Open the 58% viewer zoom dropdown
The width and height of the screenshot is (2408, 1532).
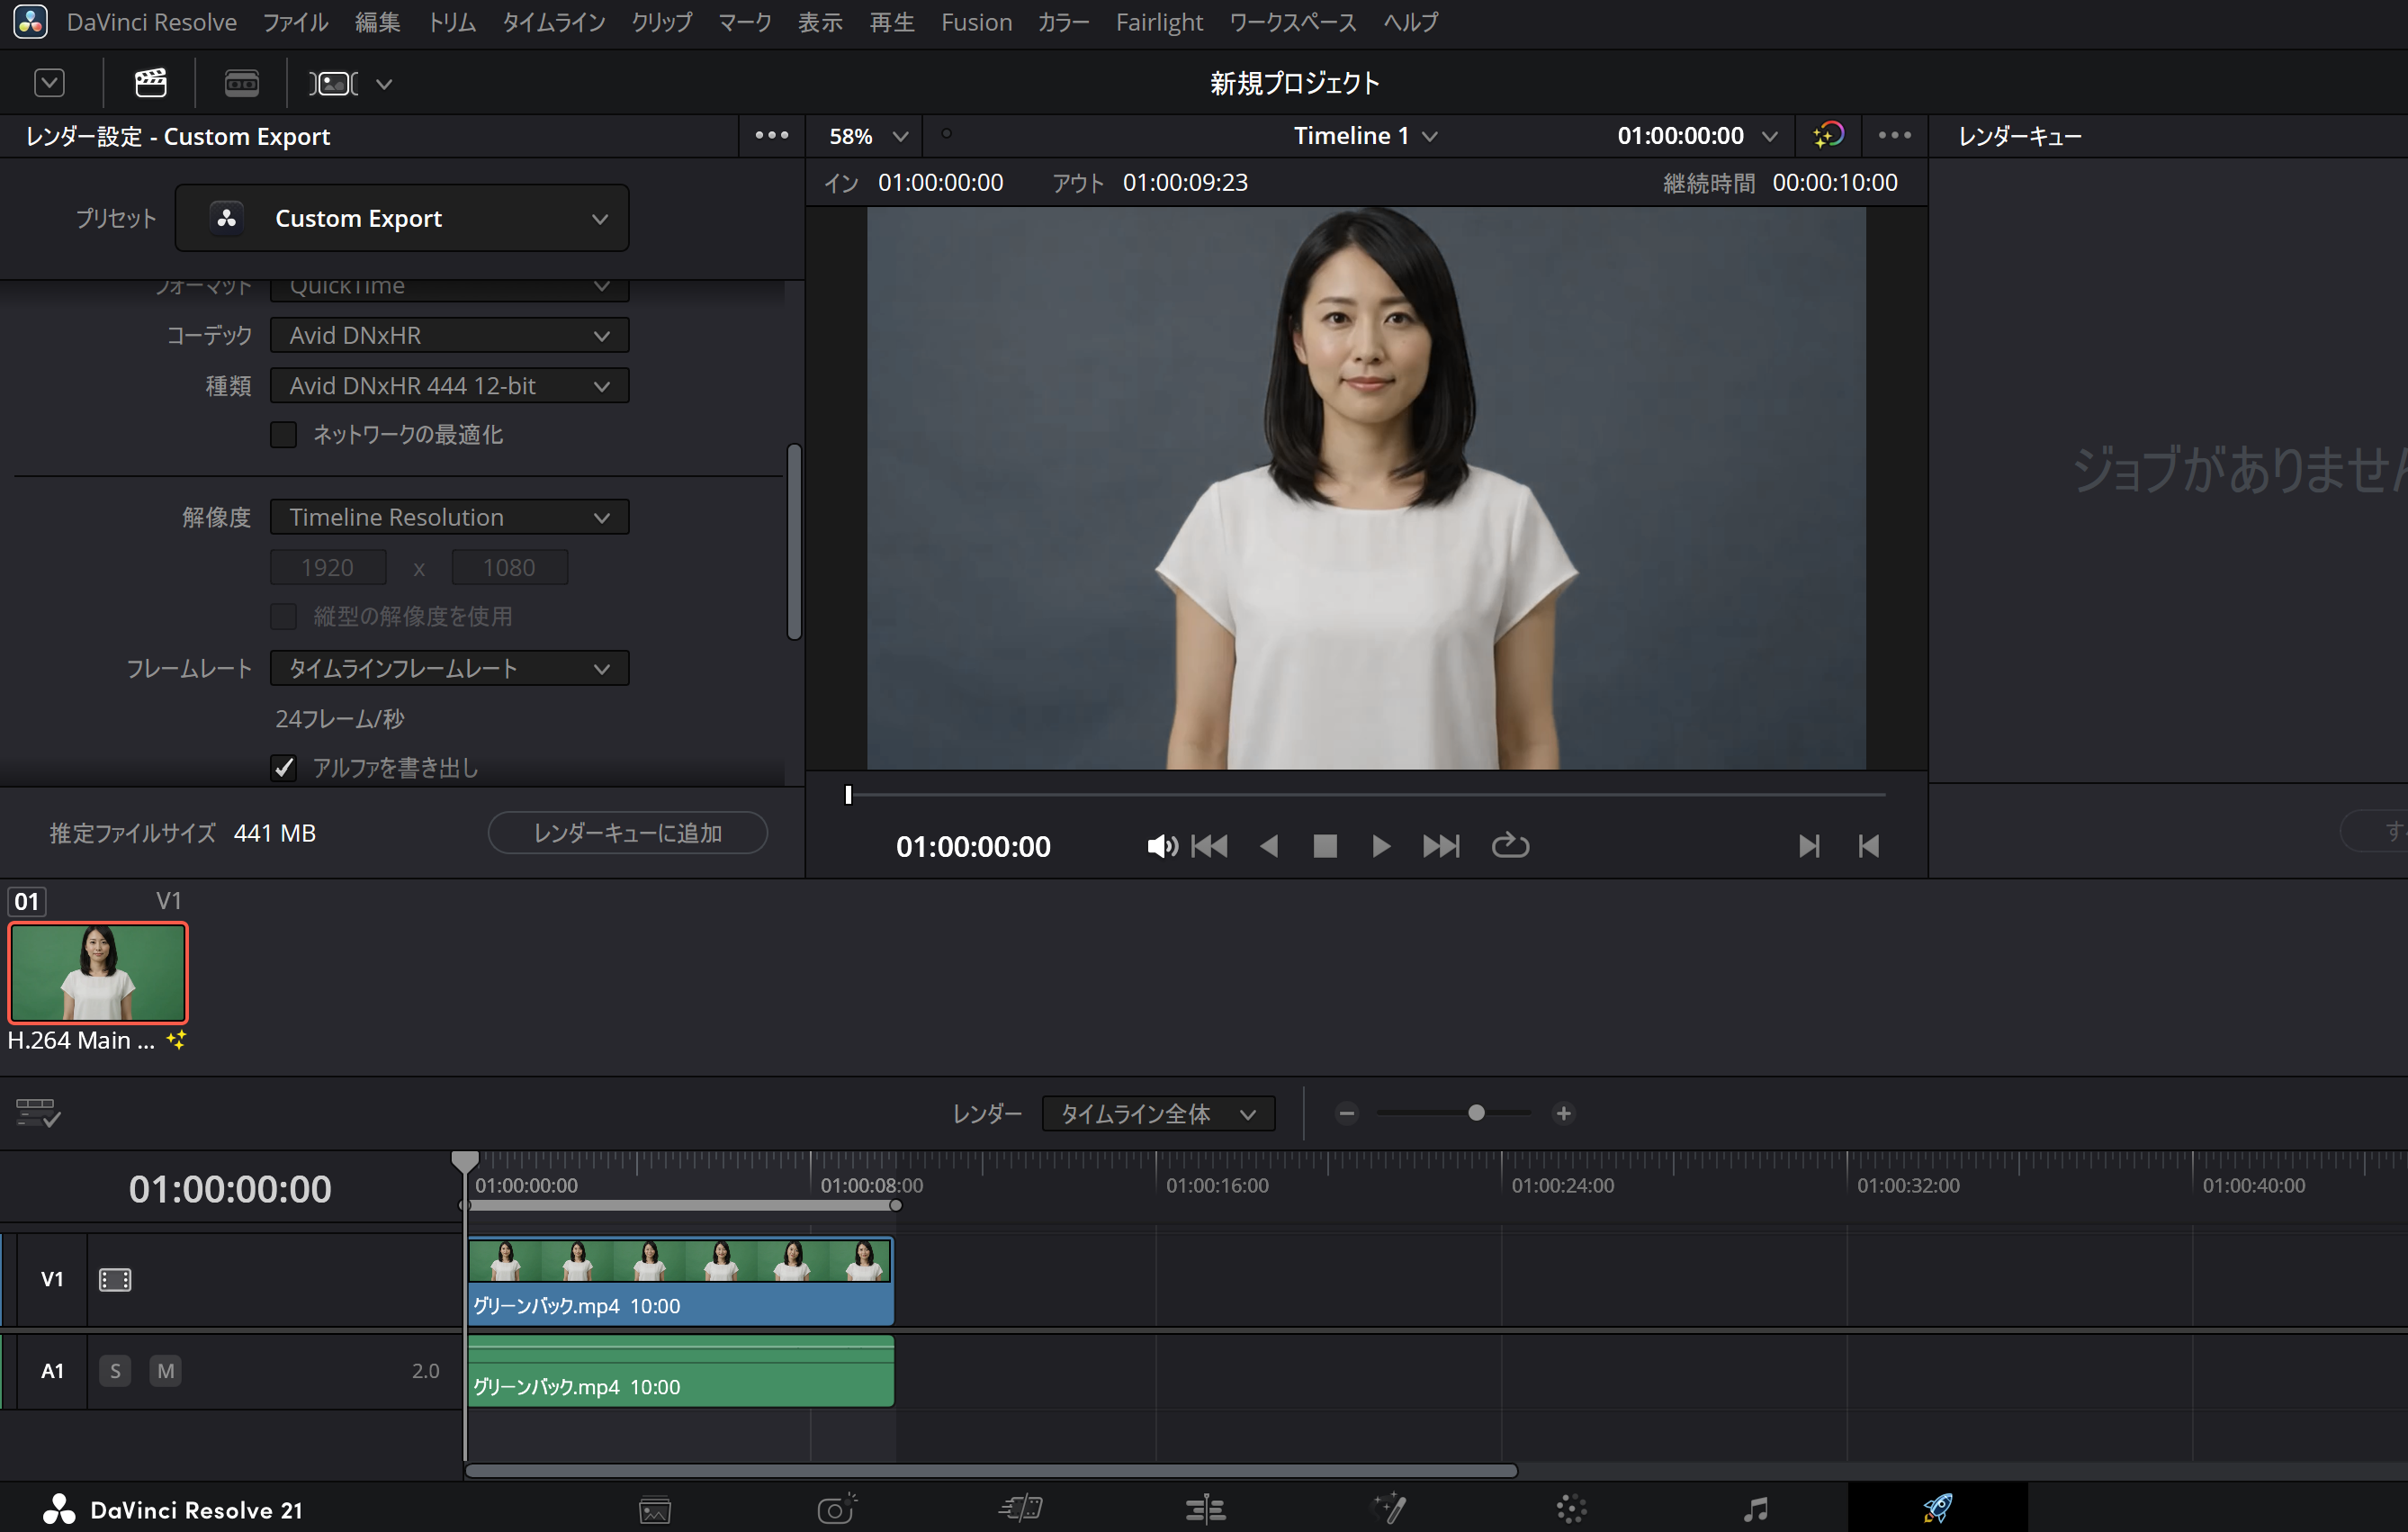click(868, 136)
